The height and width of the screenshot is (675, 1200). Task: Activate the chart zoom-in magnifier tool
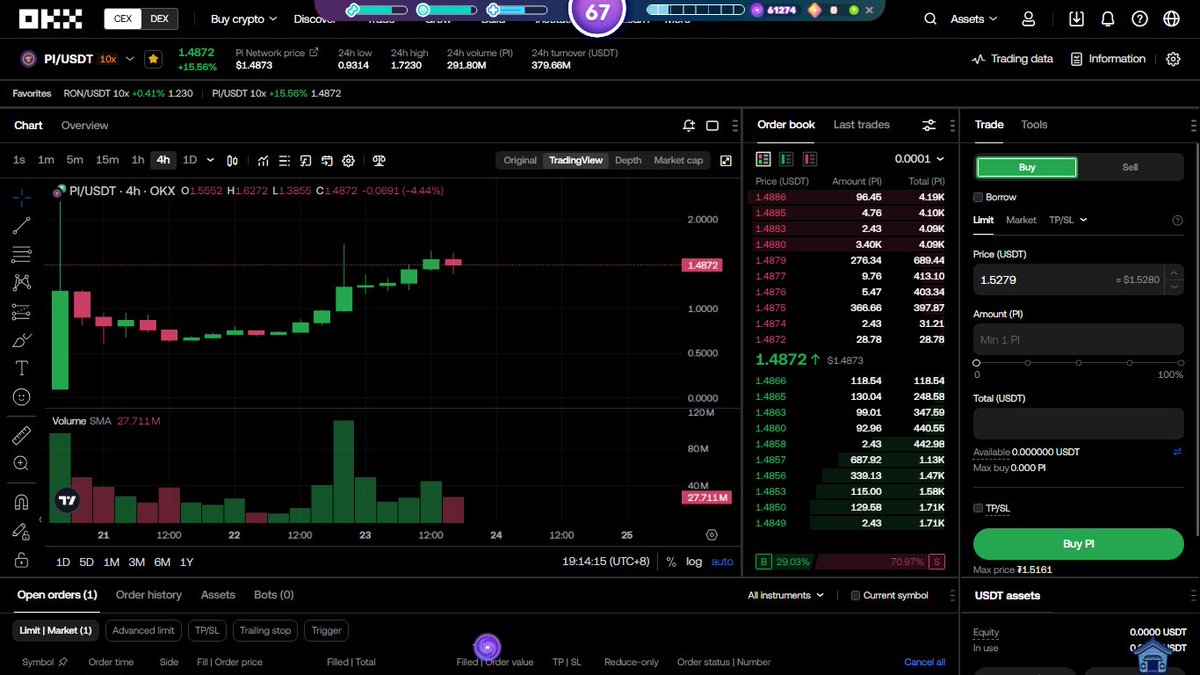[21, 463]
